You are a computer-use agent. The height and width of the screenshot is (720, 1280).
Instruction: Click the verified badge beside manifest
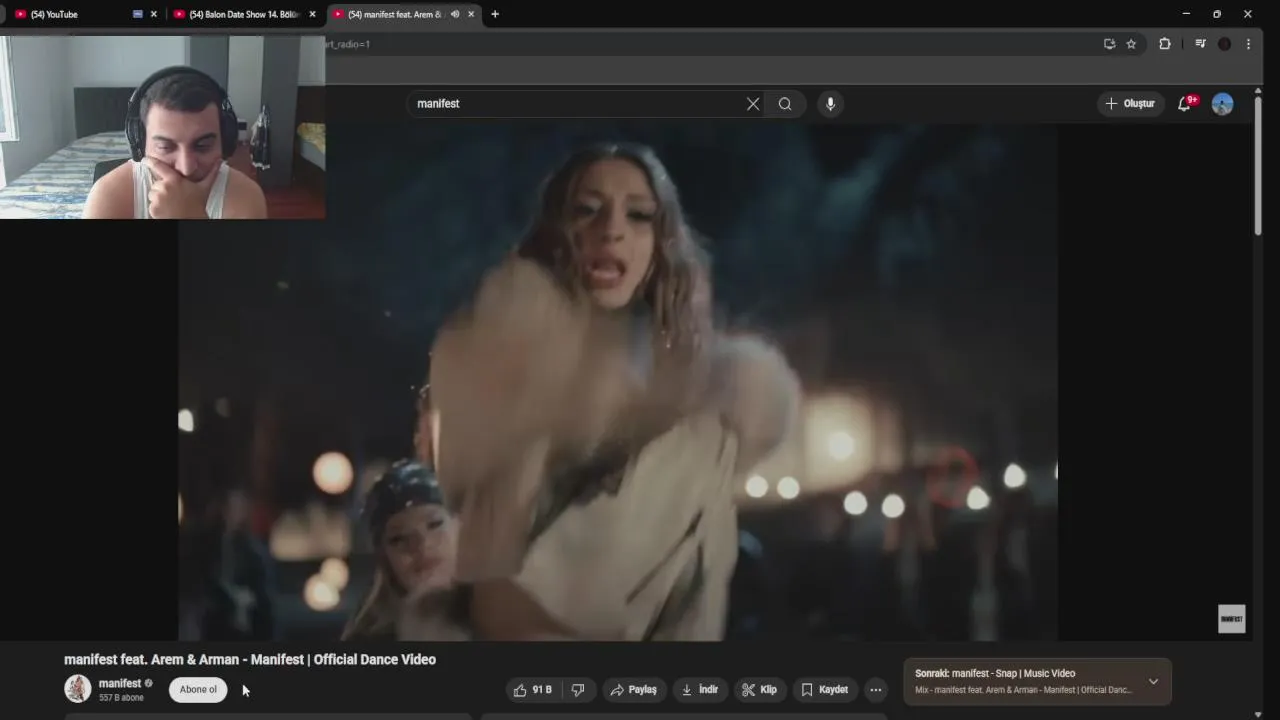149,684
